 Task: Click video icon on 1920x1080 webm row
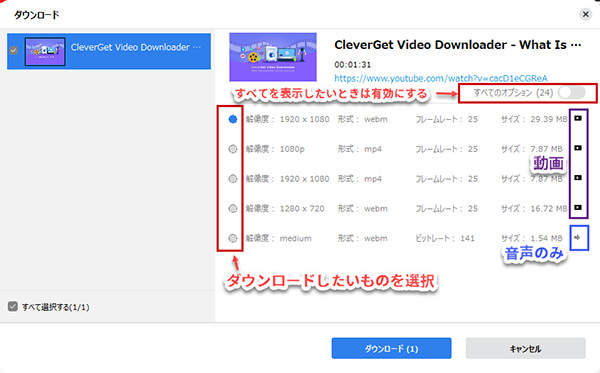578,118
